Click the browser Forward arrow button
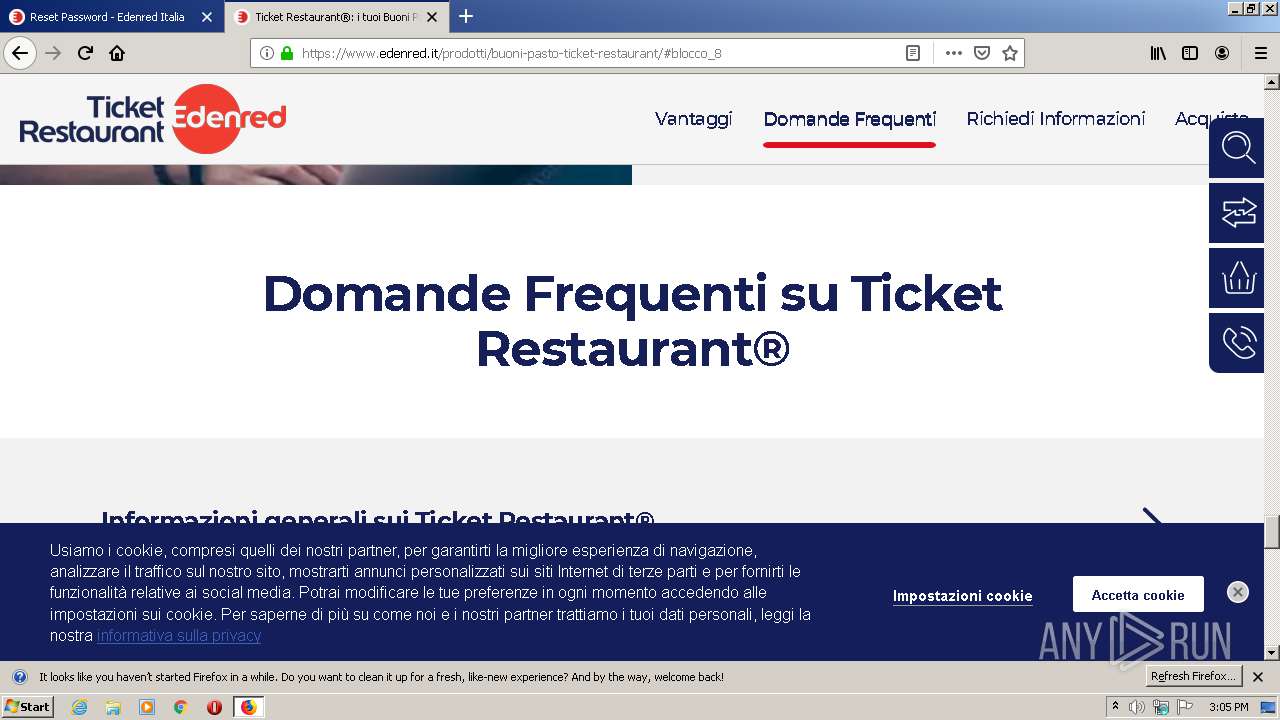 click(53, 53)
